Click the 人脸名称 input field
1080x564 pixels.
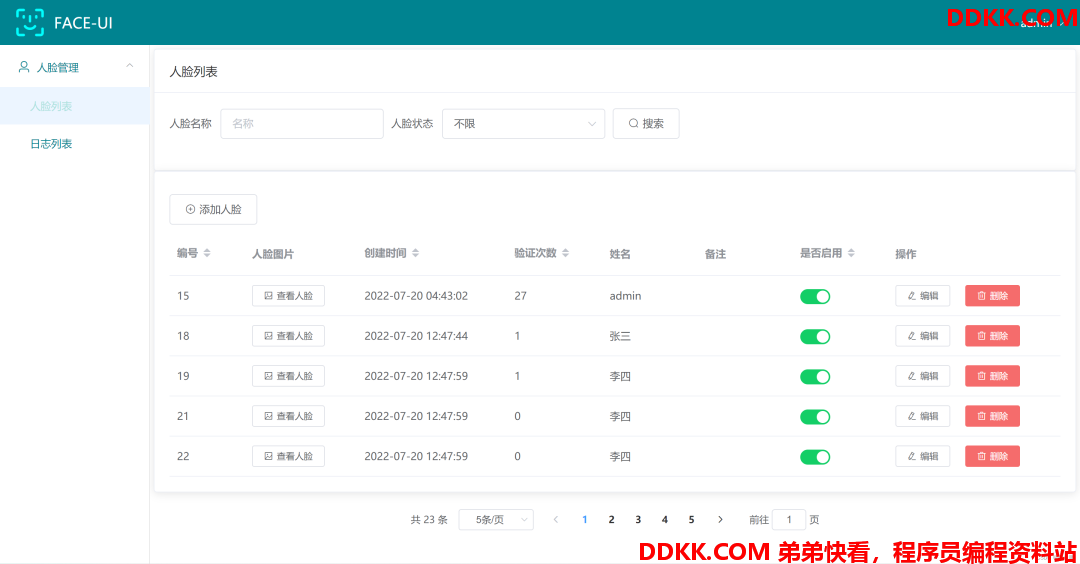[x=301, y=124]
